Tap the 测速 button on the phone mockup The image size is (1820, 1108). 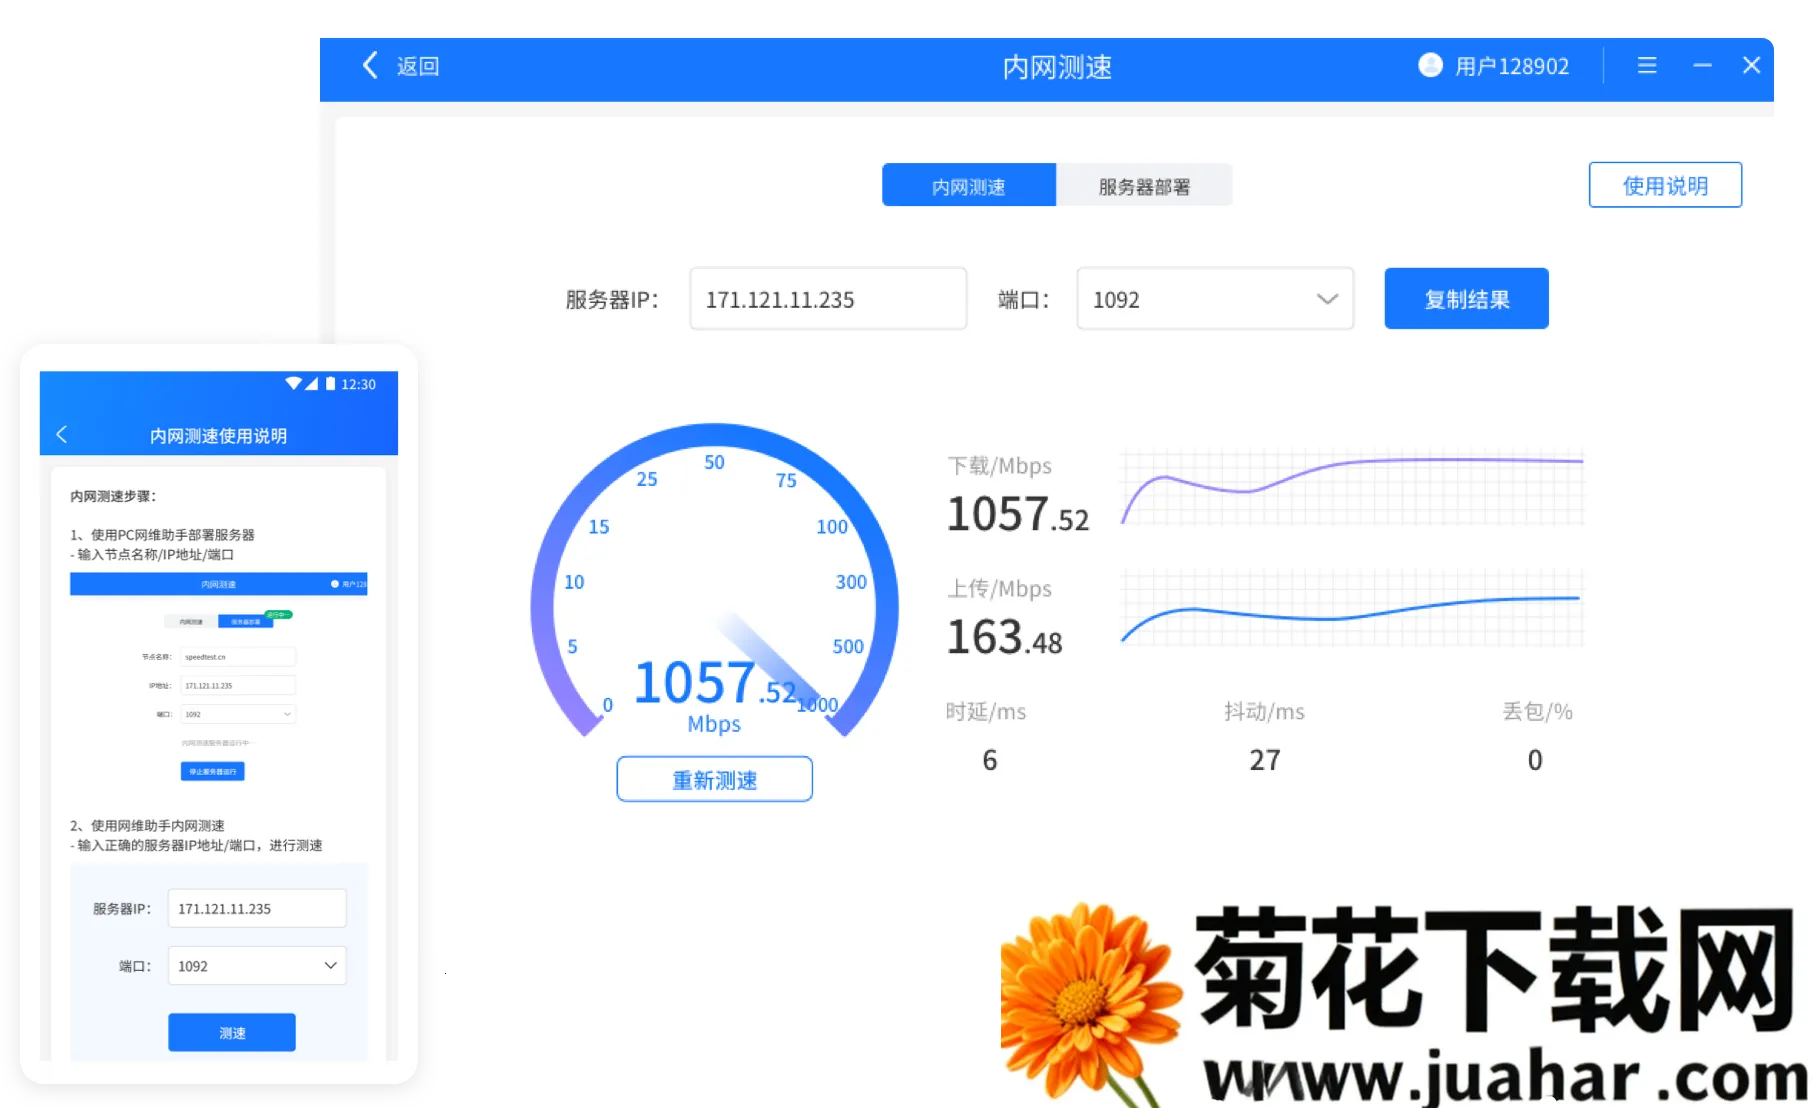[231, 1032]
